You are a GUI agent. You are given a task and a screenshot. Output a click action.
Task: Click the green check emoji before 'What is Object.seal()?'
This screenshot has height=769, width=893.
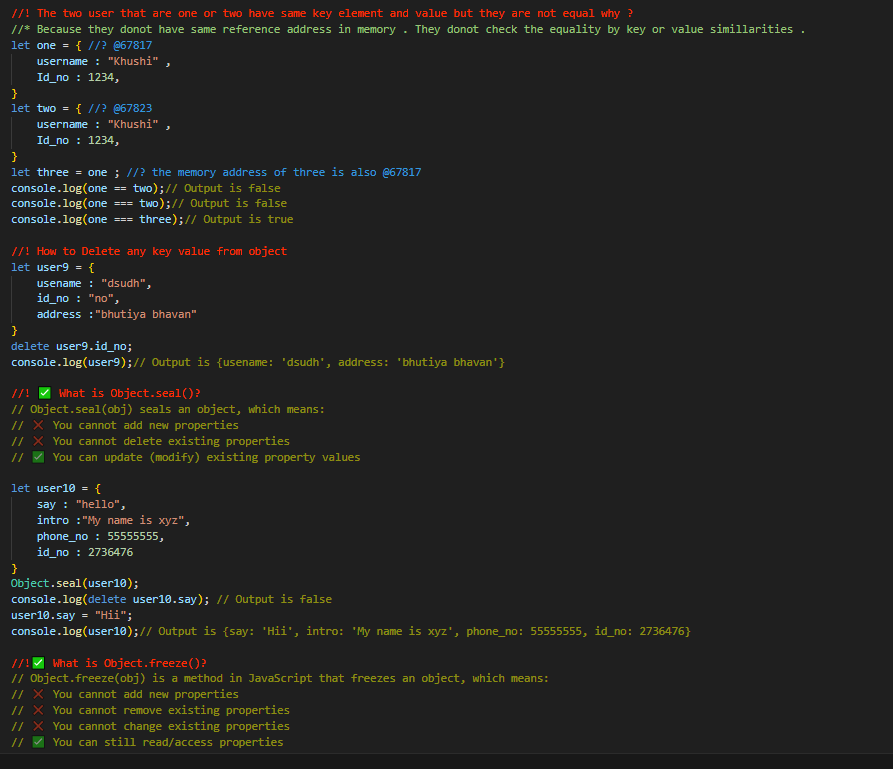click(x=44, y=393)
